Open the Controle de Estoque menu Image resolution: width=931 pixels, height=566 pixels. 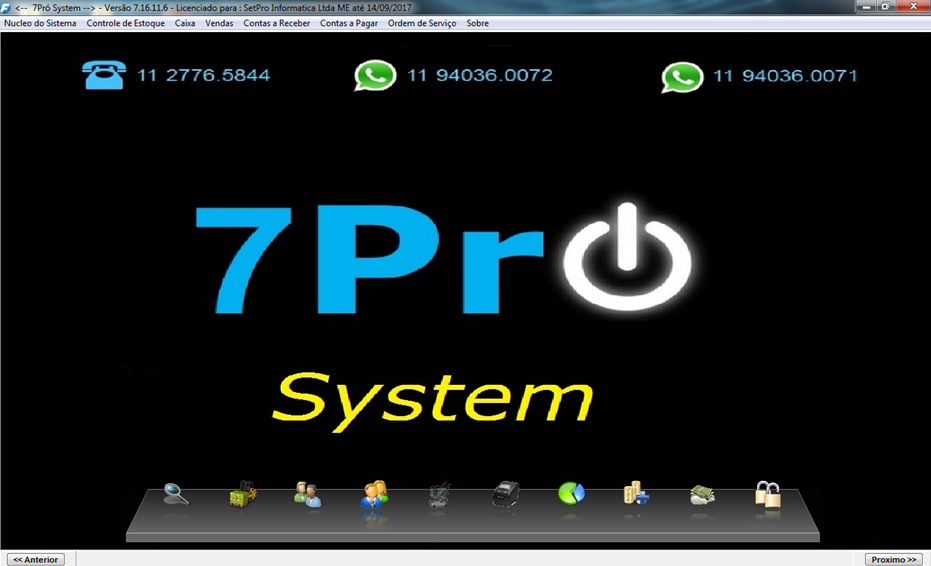pyautogui.click(x=126, y=23)
